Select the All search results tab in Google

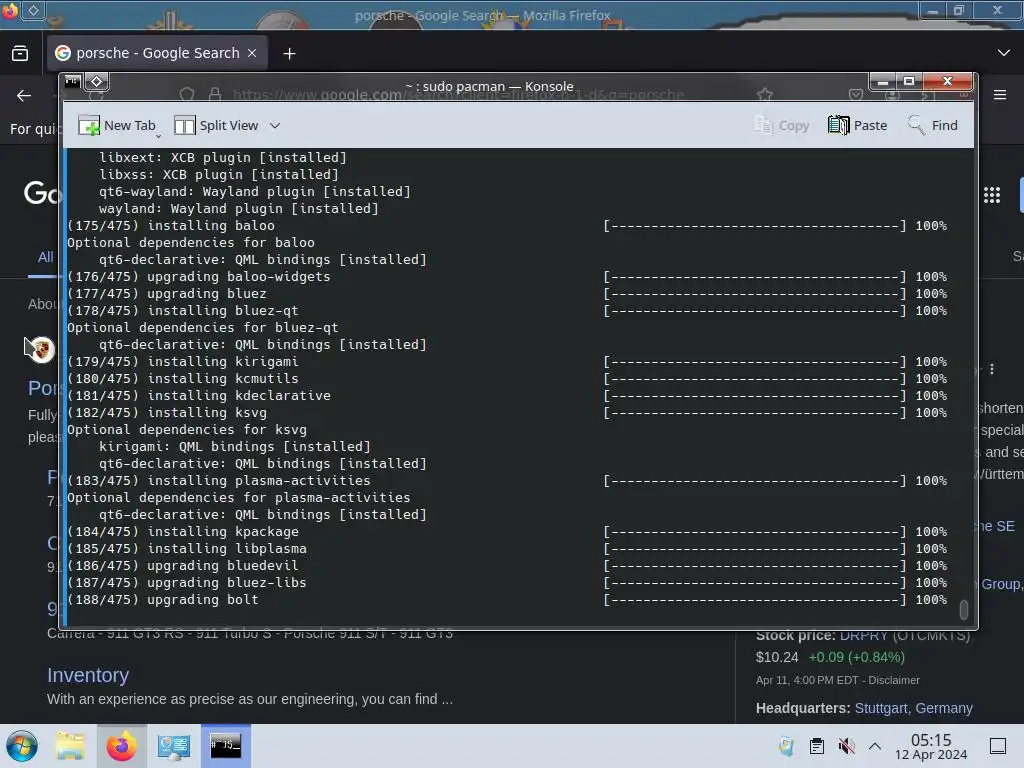pos(45,257)
